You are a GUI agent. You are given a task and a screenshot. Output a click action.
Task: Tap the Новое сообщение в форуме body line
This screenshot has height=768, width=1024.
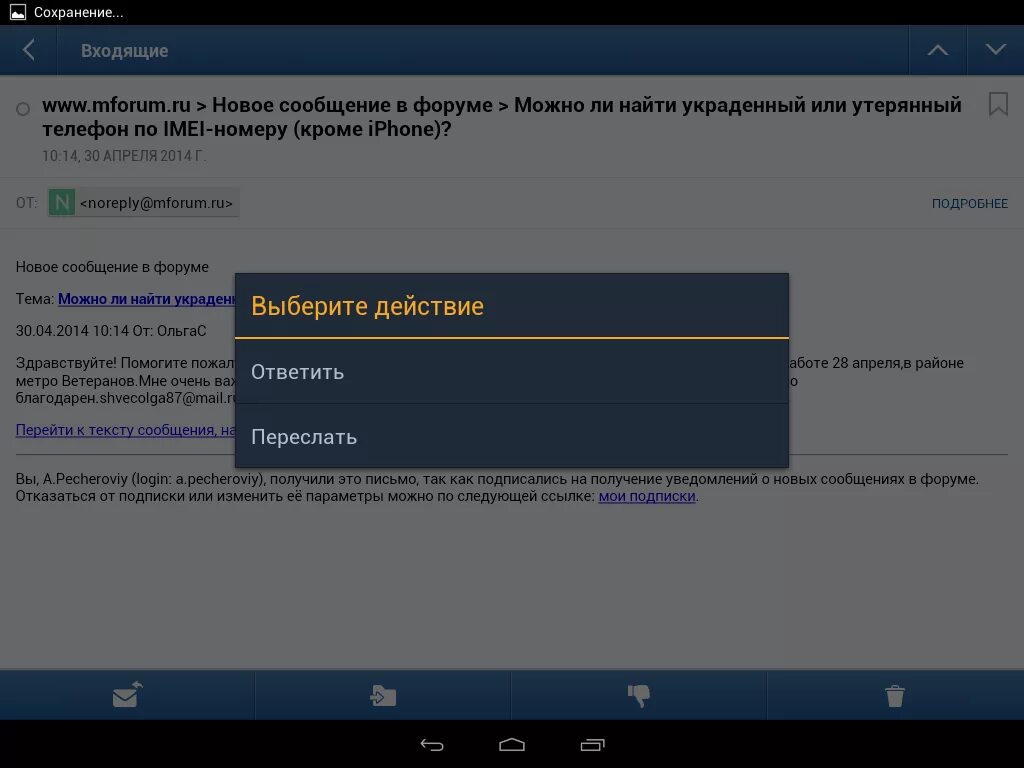point(112,267)
